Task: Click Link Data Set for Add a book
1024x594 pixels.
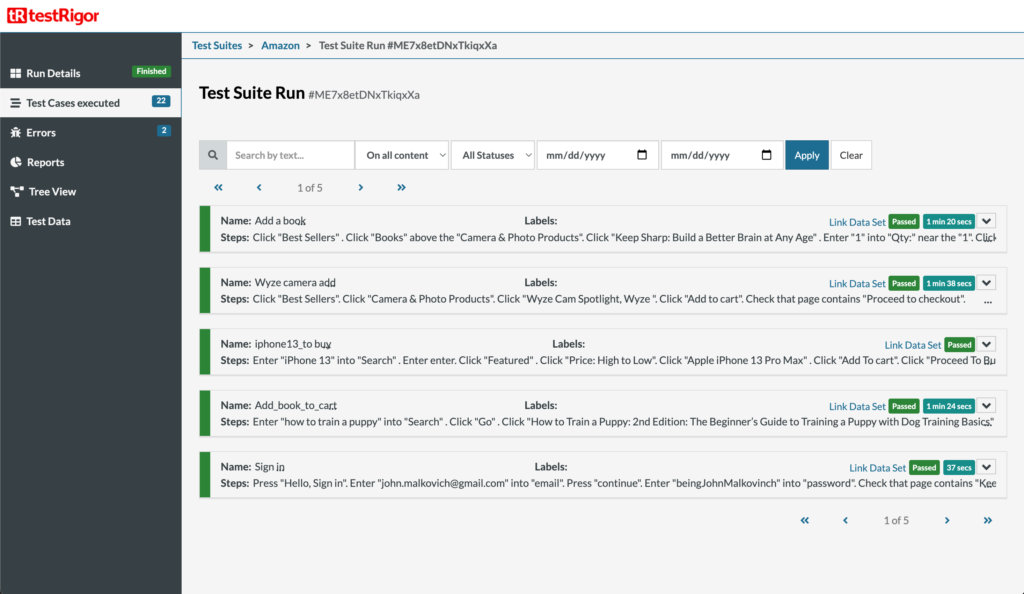Action: [x=857, y=222]
